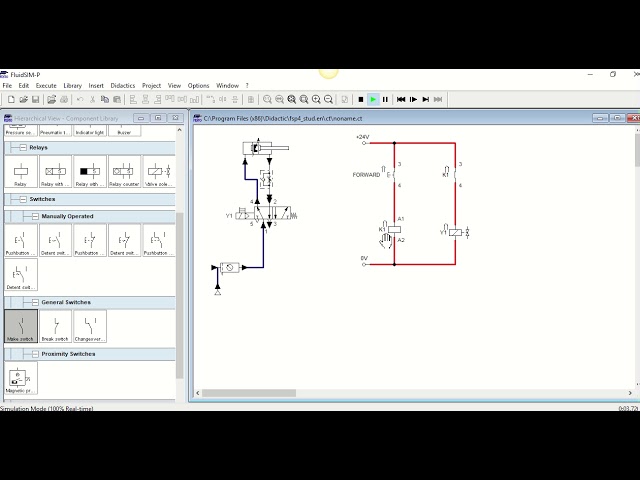Click the circuit window horizontal scrollbar thumb
The width and height of the screenshot is (640, 480).
pos(249,393)
